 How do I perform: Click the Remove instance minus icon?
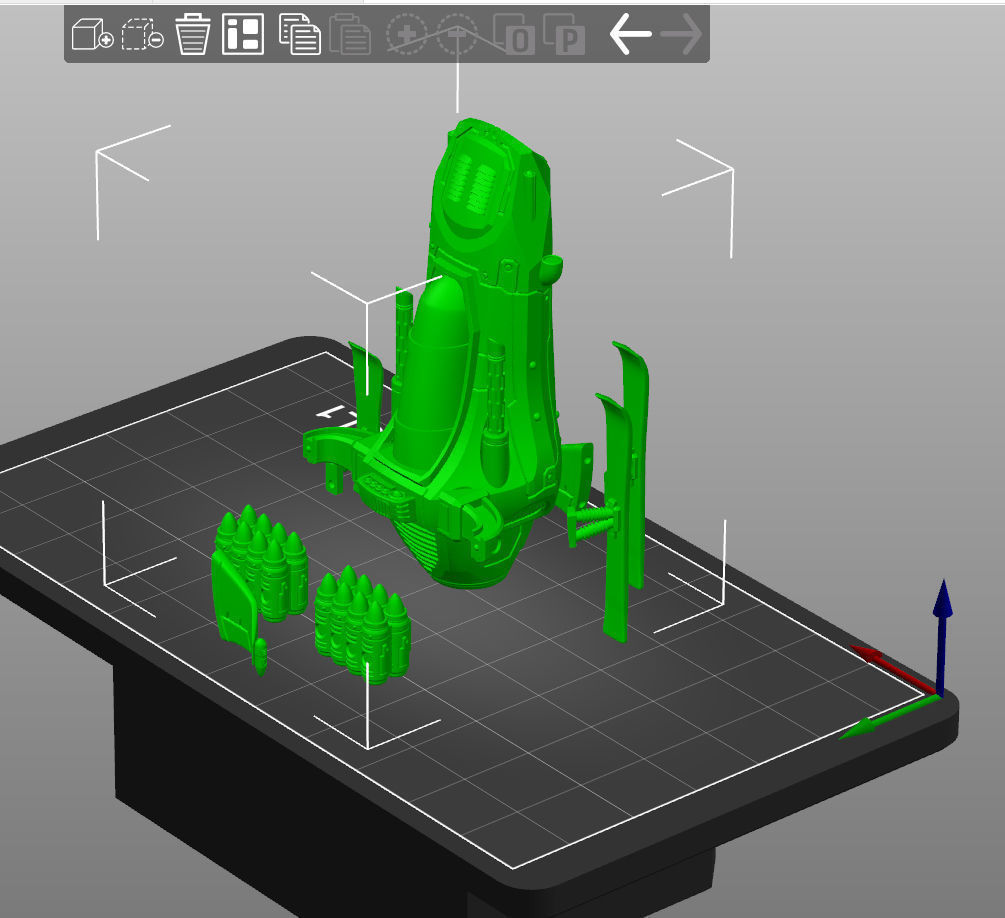457,34
